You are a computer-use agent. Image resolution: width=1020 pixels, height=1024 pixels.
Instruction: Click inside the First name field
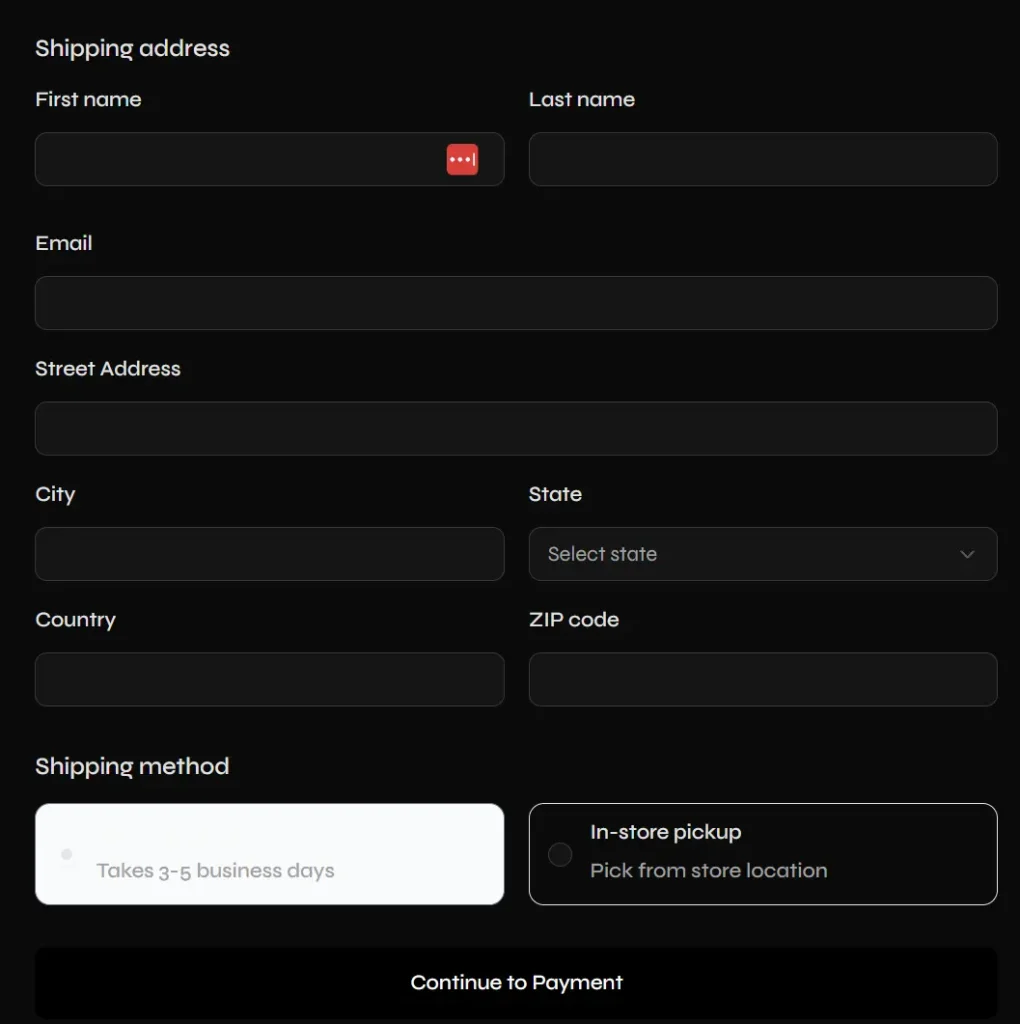240,159
